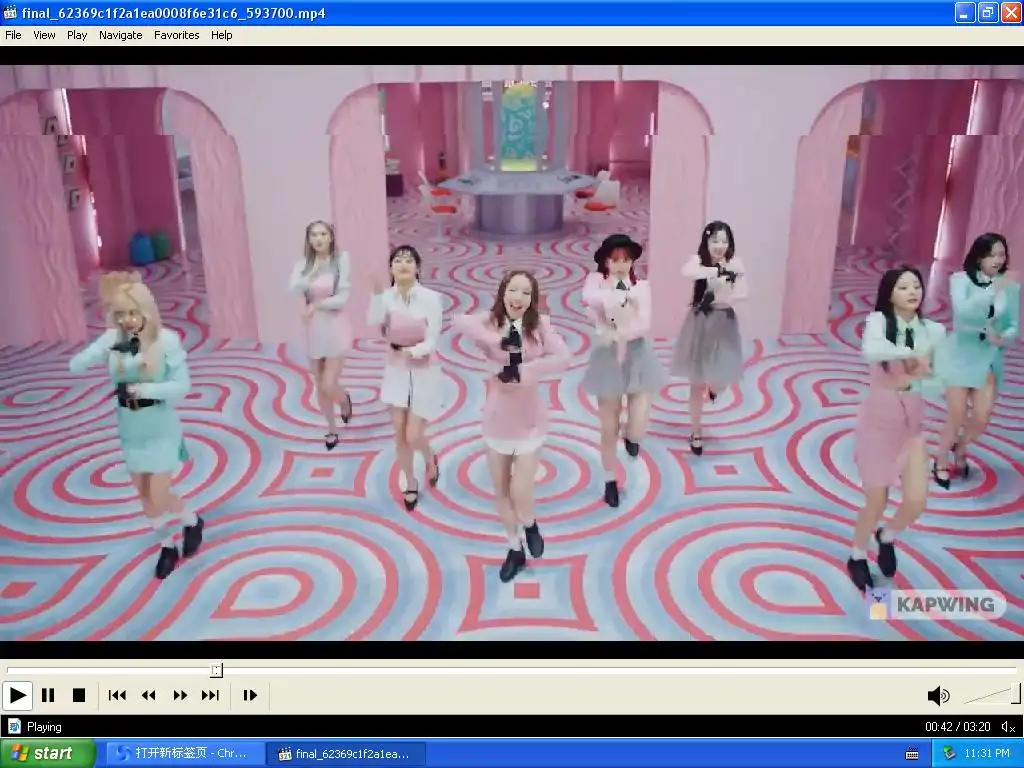The width and height of the screenshot is (1024, 768).
Task: Open the Favorites menu
Action: [x=176, y=35]
